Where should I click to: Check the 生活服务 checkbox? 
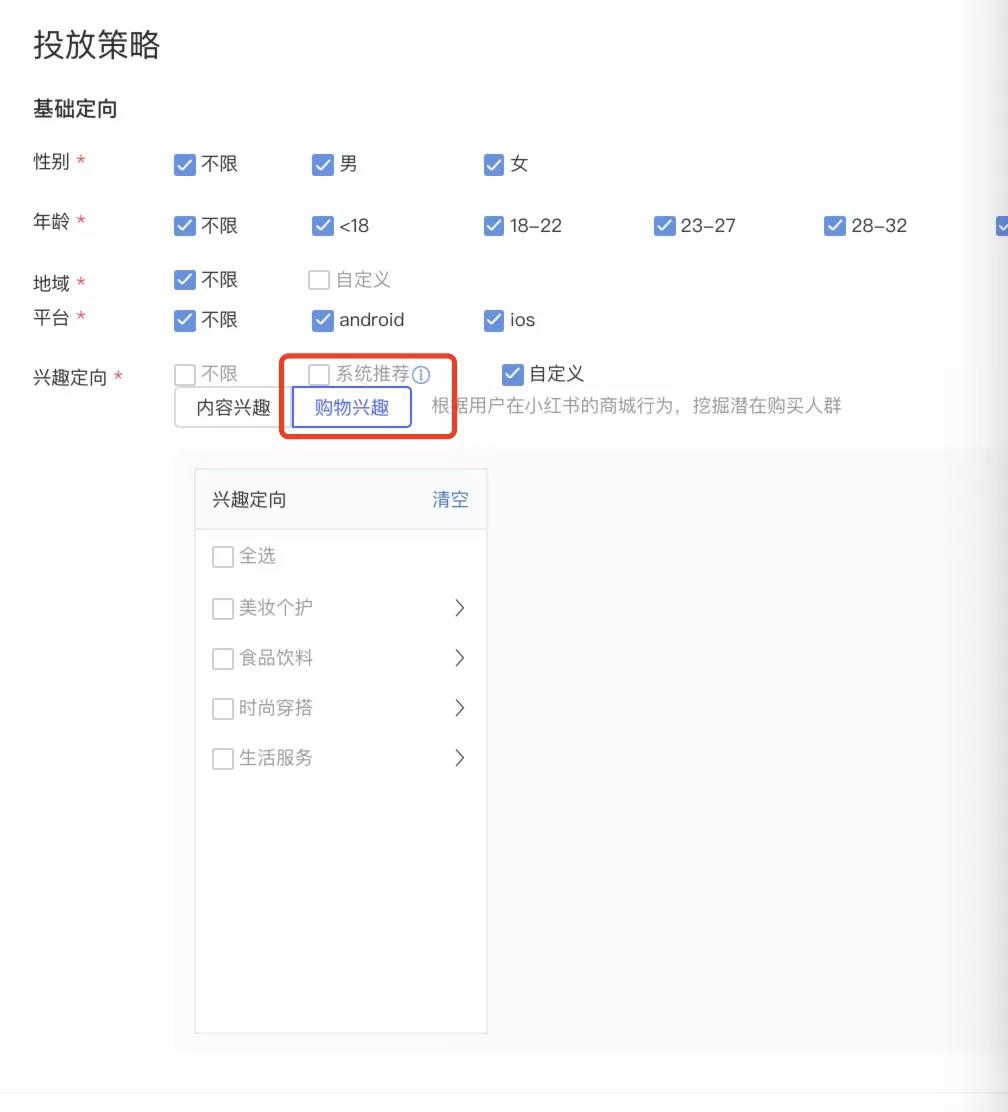(x=223, y=759)
